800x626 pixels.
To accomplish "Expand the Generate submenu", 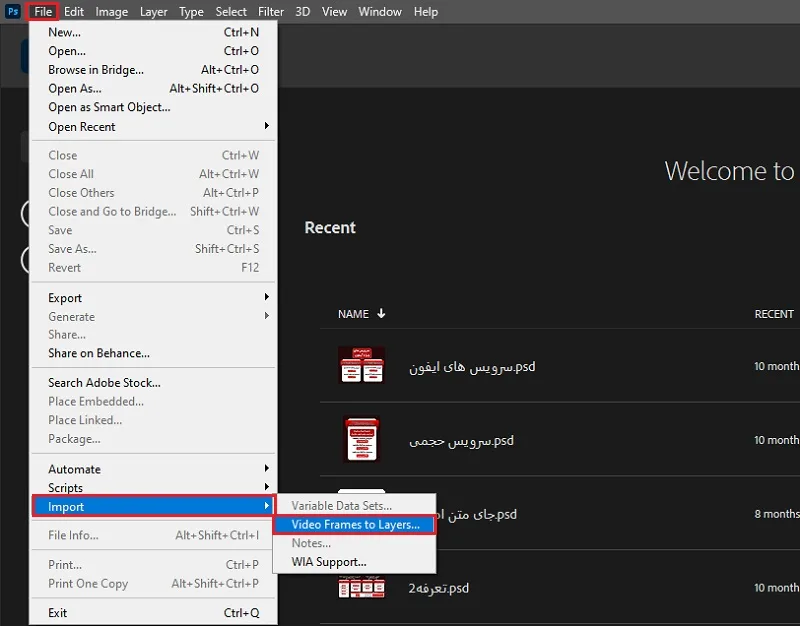I will pos(154,317).
